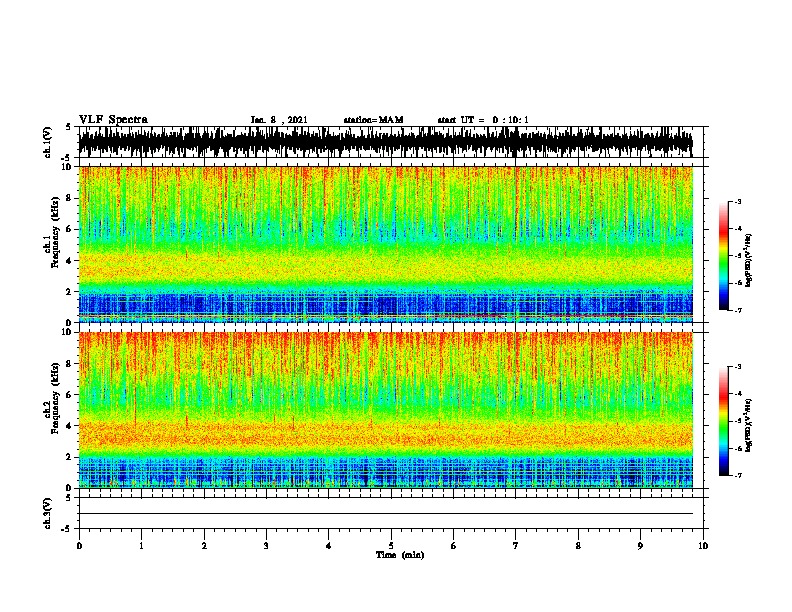The height and width of the screenshot is (612, 792).
Task: Click the ch.1 spectrogram color scale bar
Action: point(724,256)
